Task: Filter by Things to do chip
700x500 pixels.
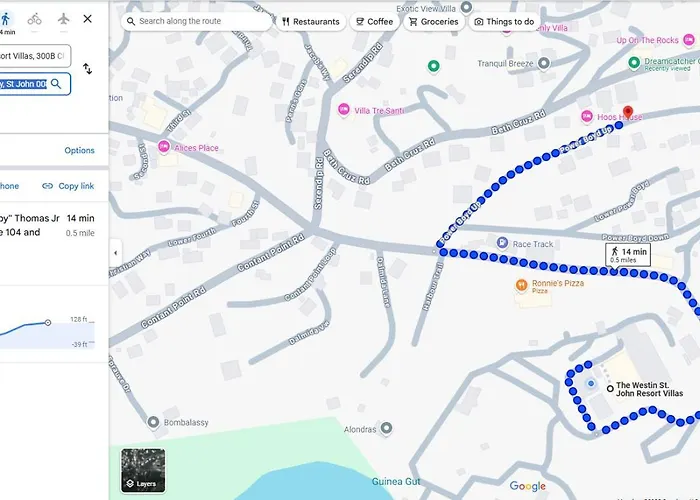Action: pos(504,21)
